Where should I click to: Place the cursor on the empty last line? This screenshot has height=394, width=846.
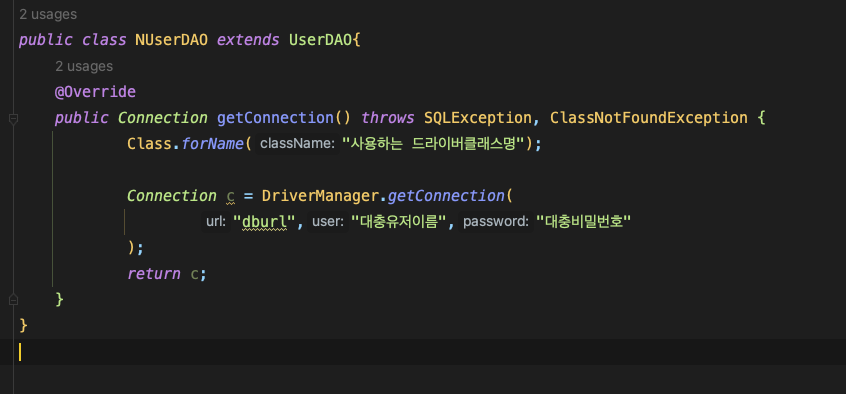pos(423,352)
